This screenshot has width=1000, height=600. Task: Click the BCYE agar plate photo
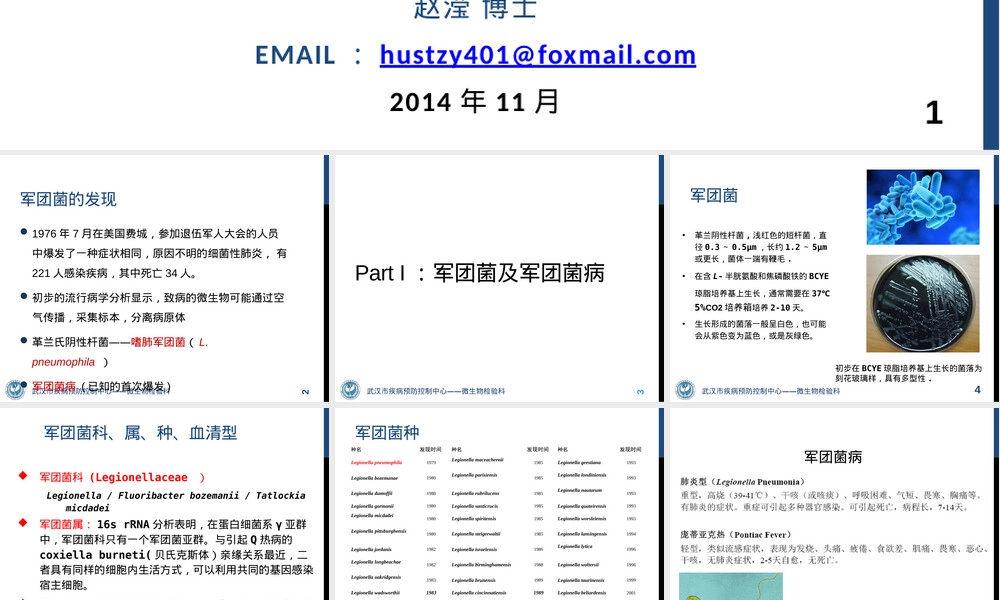(x=923, y=304)
